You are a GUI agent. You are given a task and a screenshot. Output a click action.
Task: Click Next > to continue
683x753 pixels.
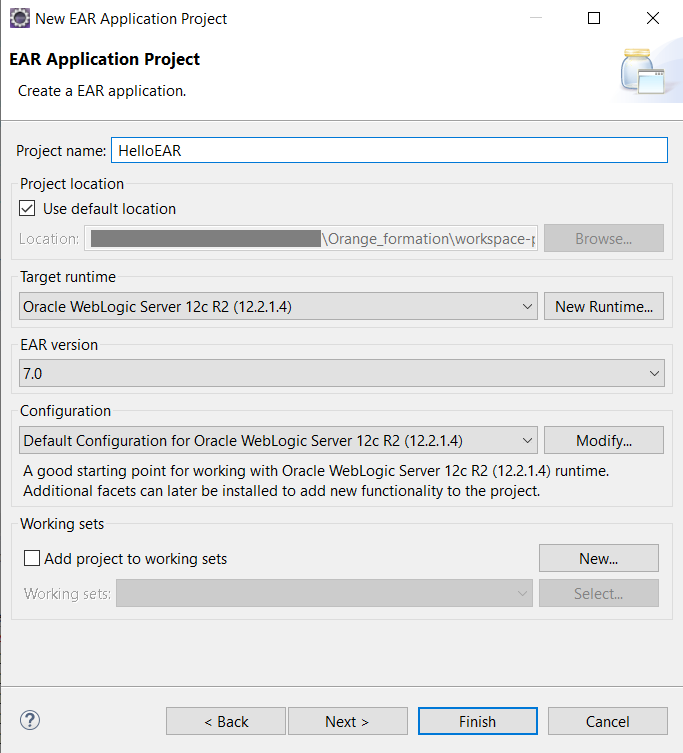click(347, 721)
